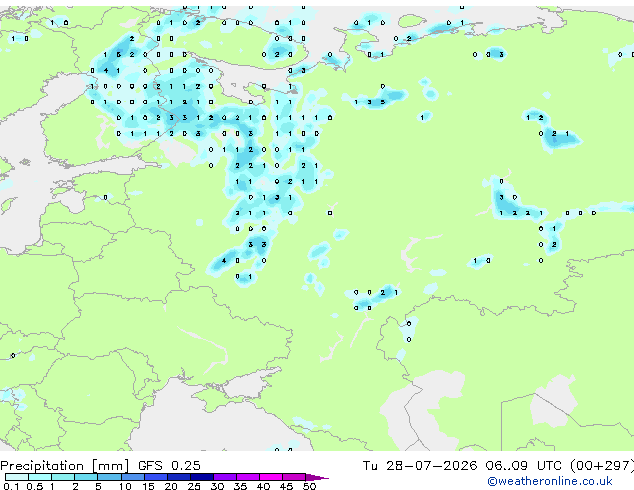Click the '35' legend scale label
Image resolution: width=634 pixels, height=490 pixels.
(x=241, y=486)
